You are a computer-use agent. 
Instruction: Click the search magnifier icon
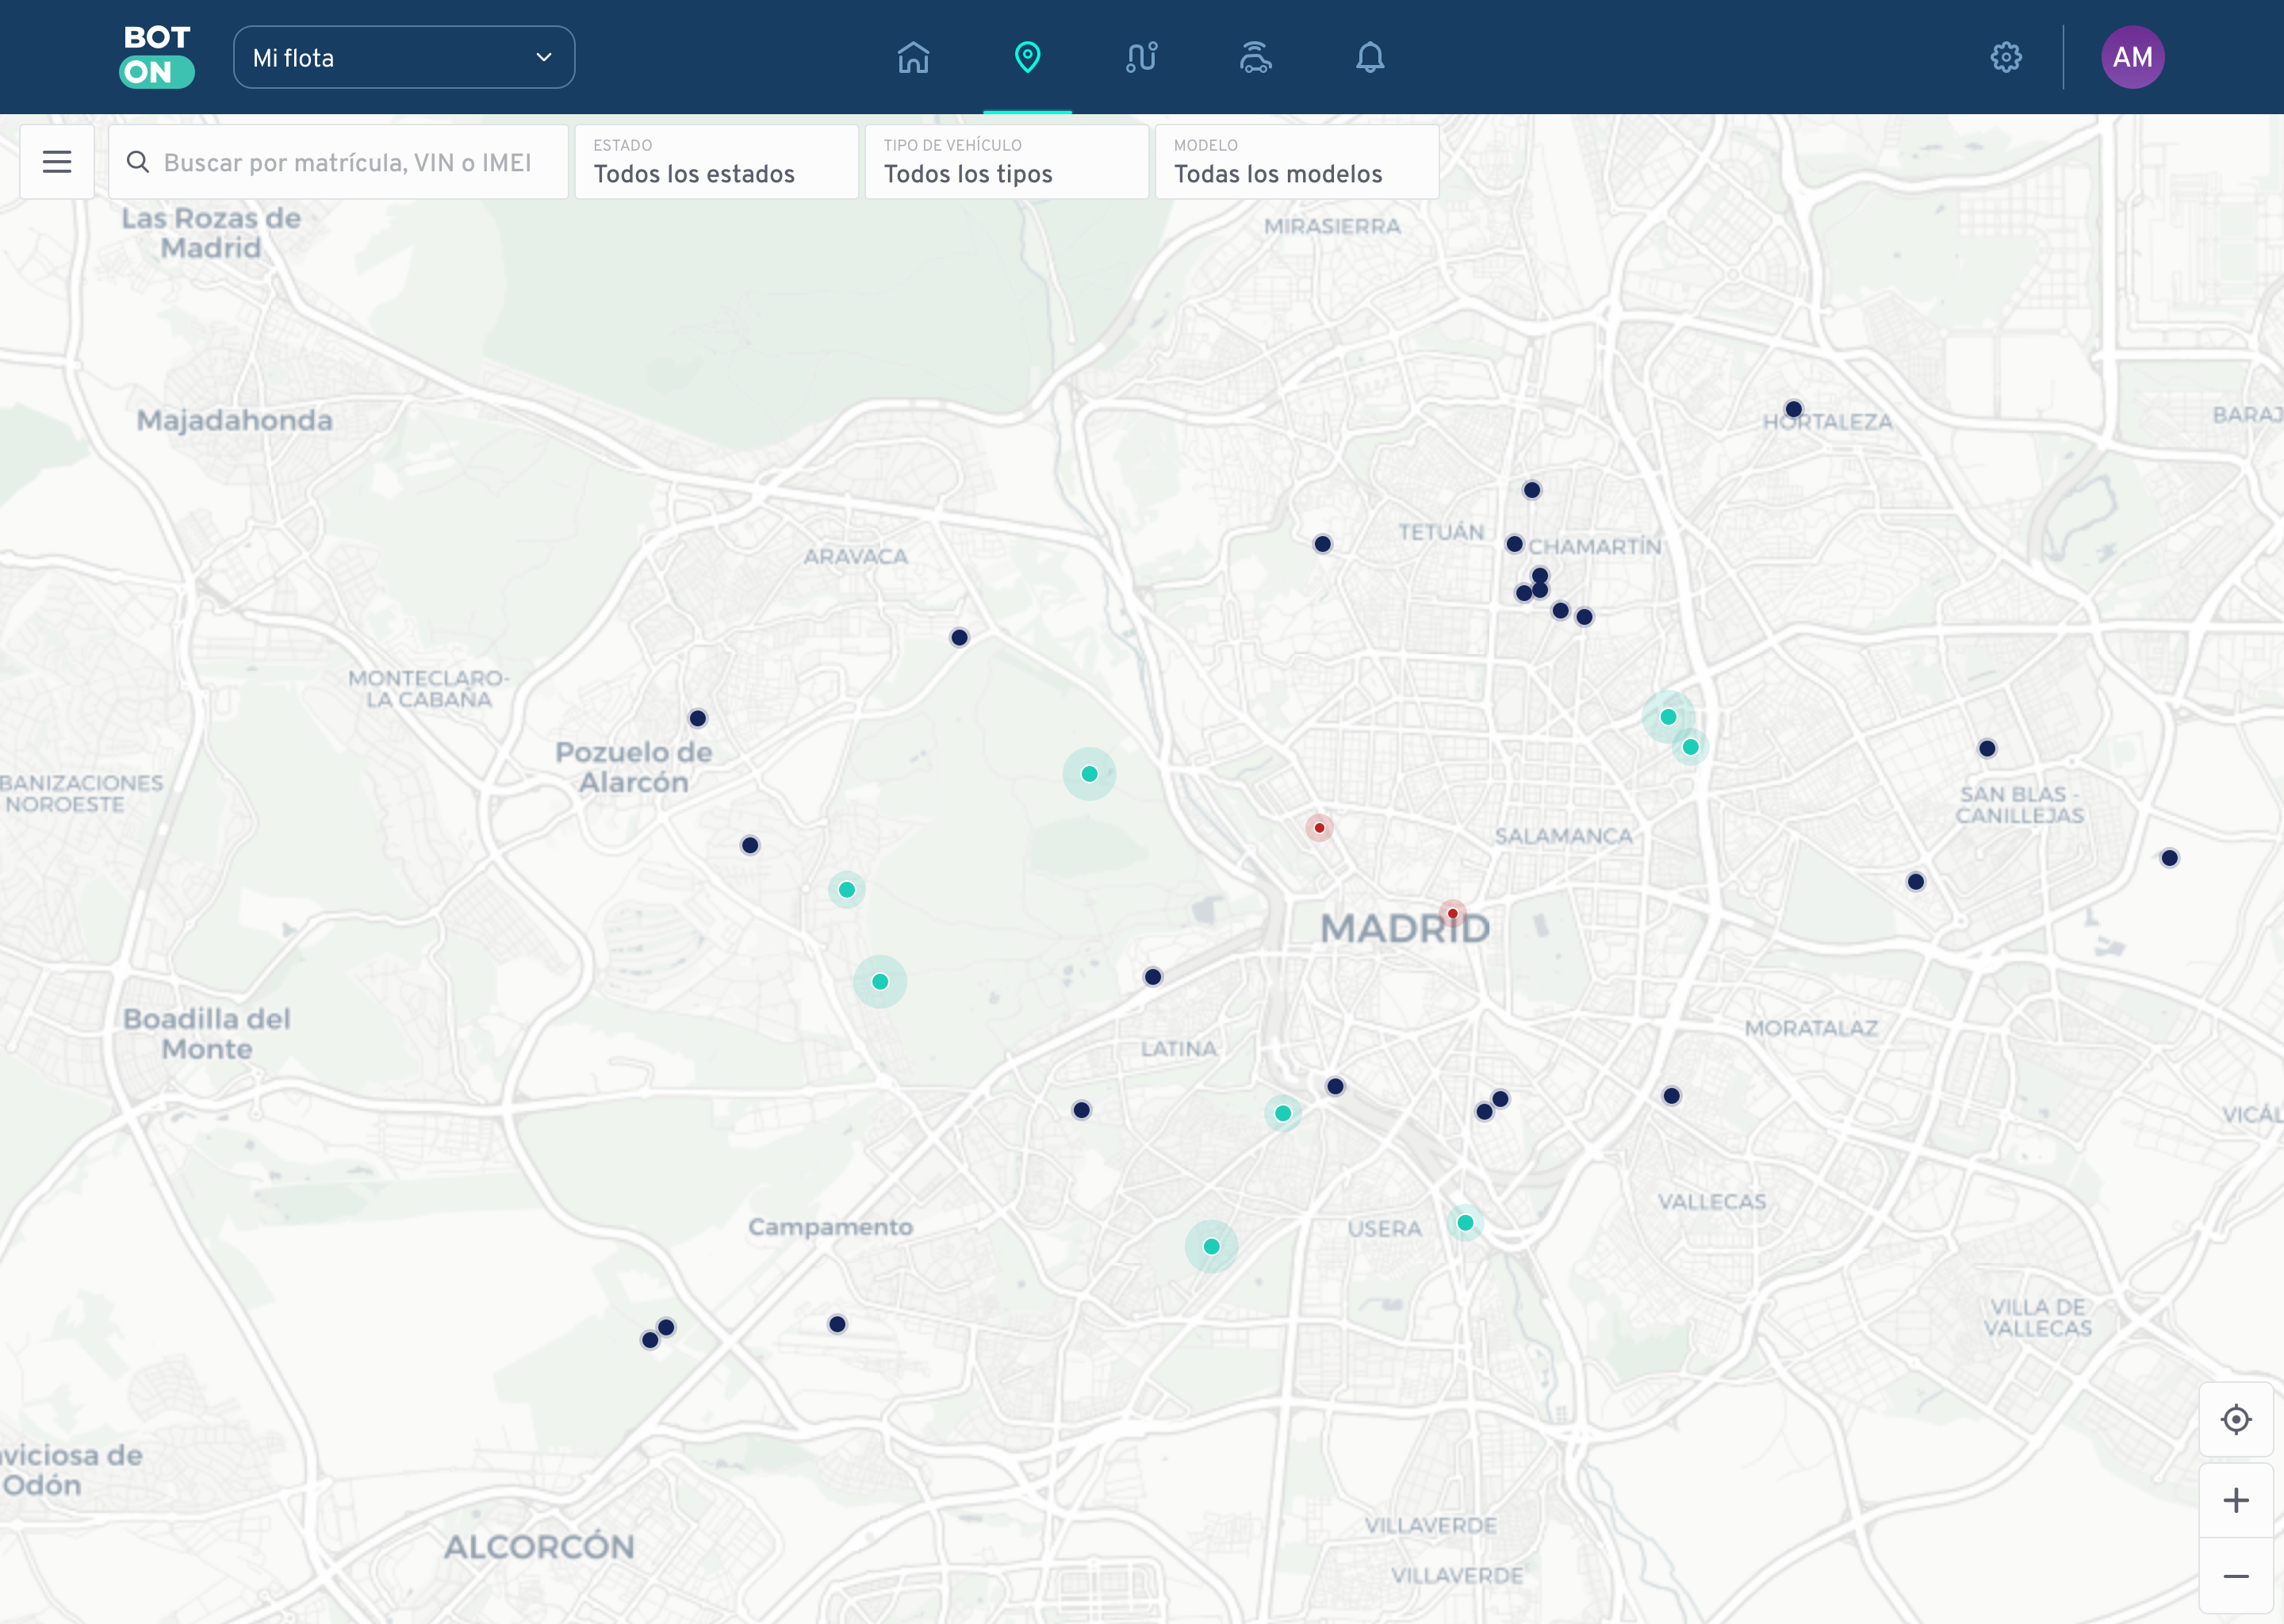[139, 161]
